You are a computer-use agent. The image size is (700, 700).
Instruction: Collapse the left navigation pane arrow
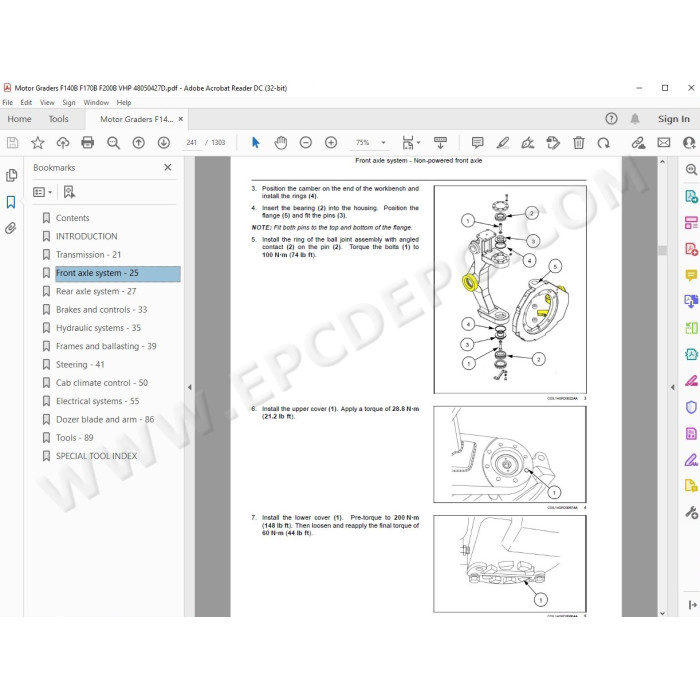pos(190,387)
